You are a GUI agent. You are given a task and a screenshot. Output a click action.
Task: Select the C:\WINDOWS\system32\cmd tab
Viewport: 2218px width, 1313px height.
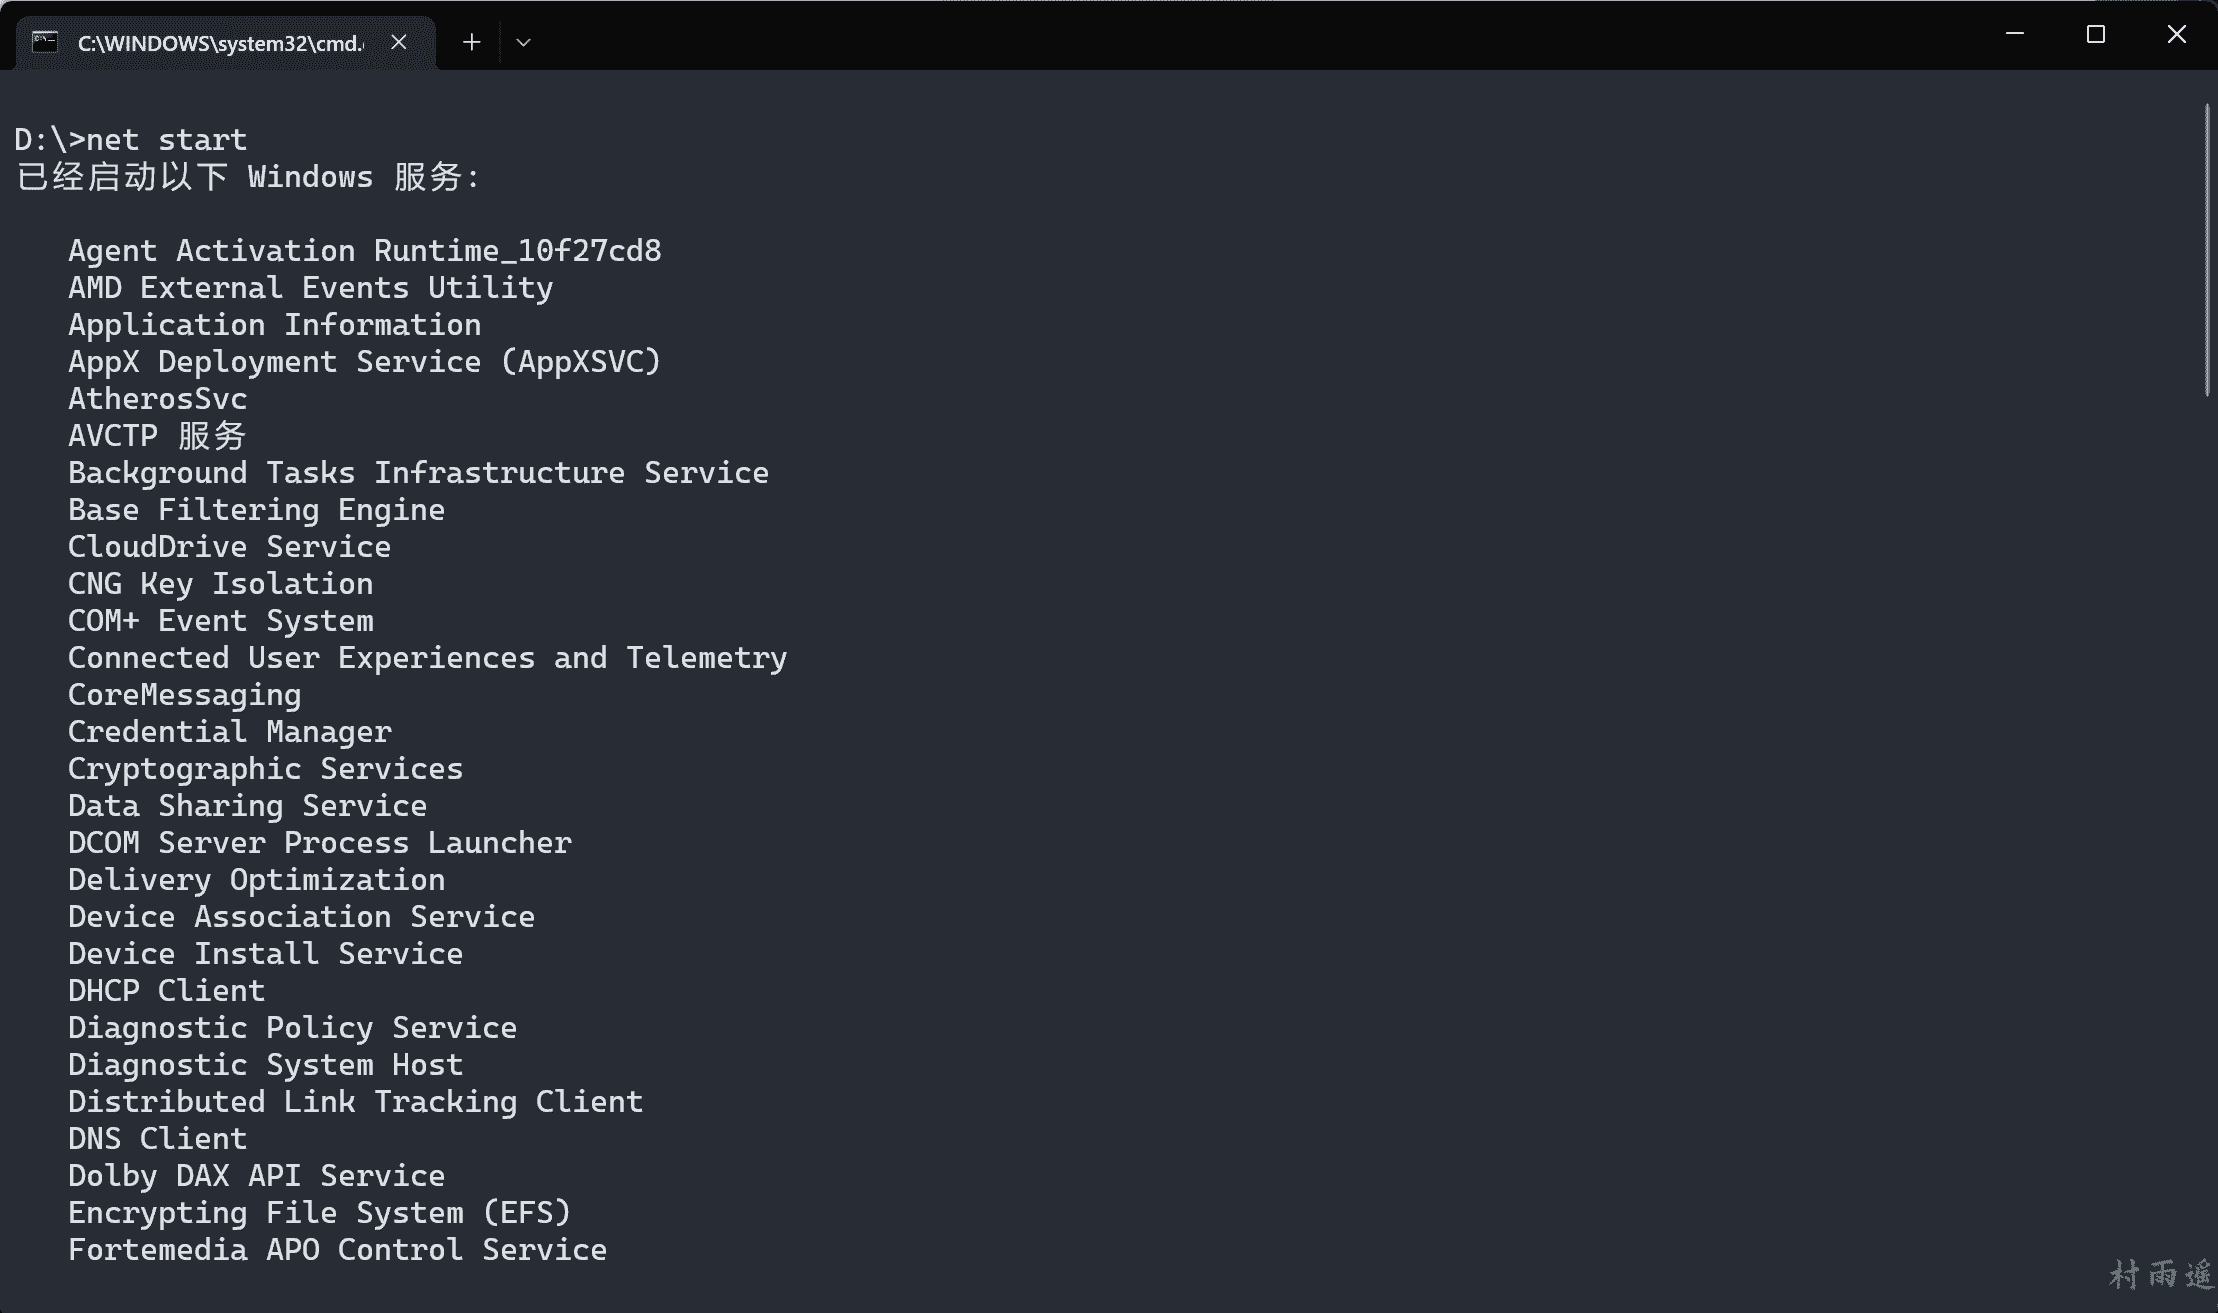coord(220,43)
